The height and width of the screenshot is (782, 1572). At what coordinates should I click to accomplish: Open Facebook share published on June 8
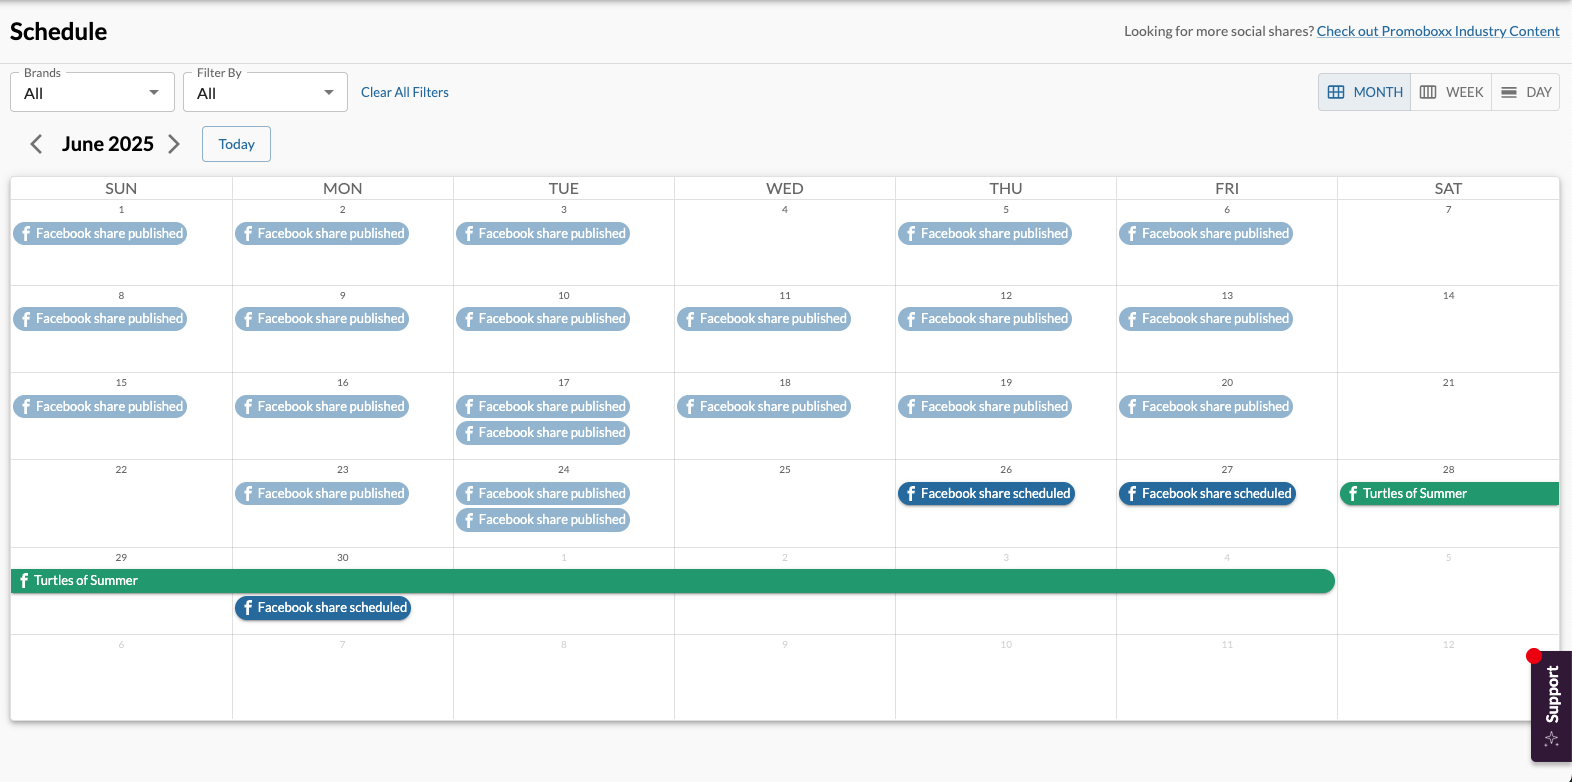click(x=100, y=318)
